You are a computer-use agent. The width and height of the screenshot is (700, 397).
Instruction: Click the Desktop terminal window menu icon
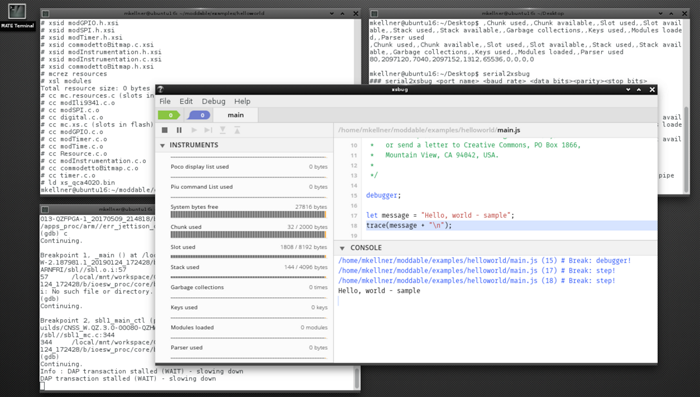tap(375, 13)
